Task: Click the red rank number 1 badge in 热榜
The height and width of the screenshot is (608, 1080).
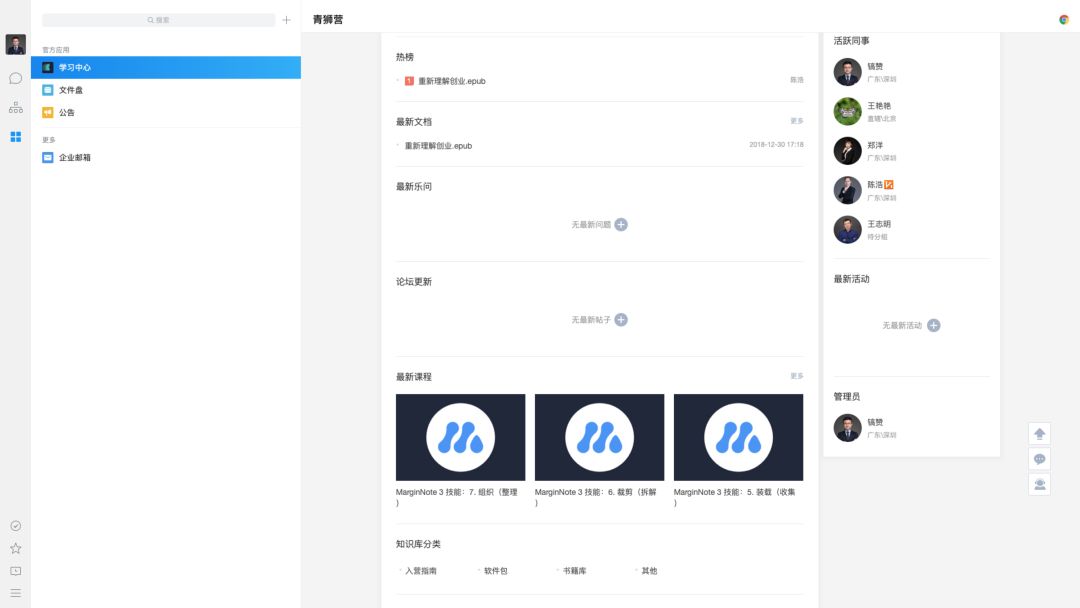Action: 409,81
